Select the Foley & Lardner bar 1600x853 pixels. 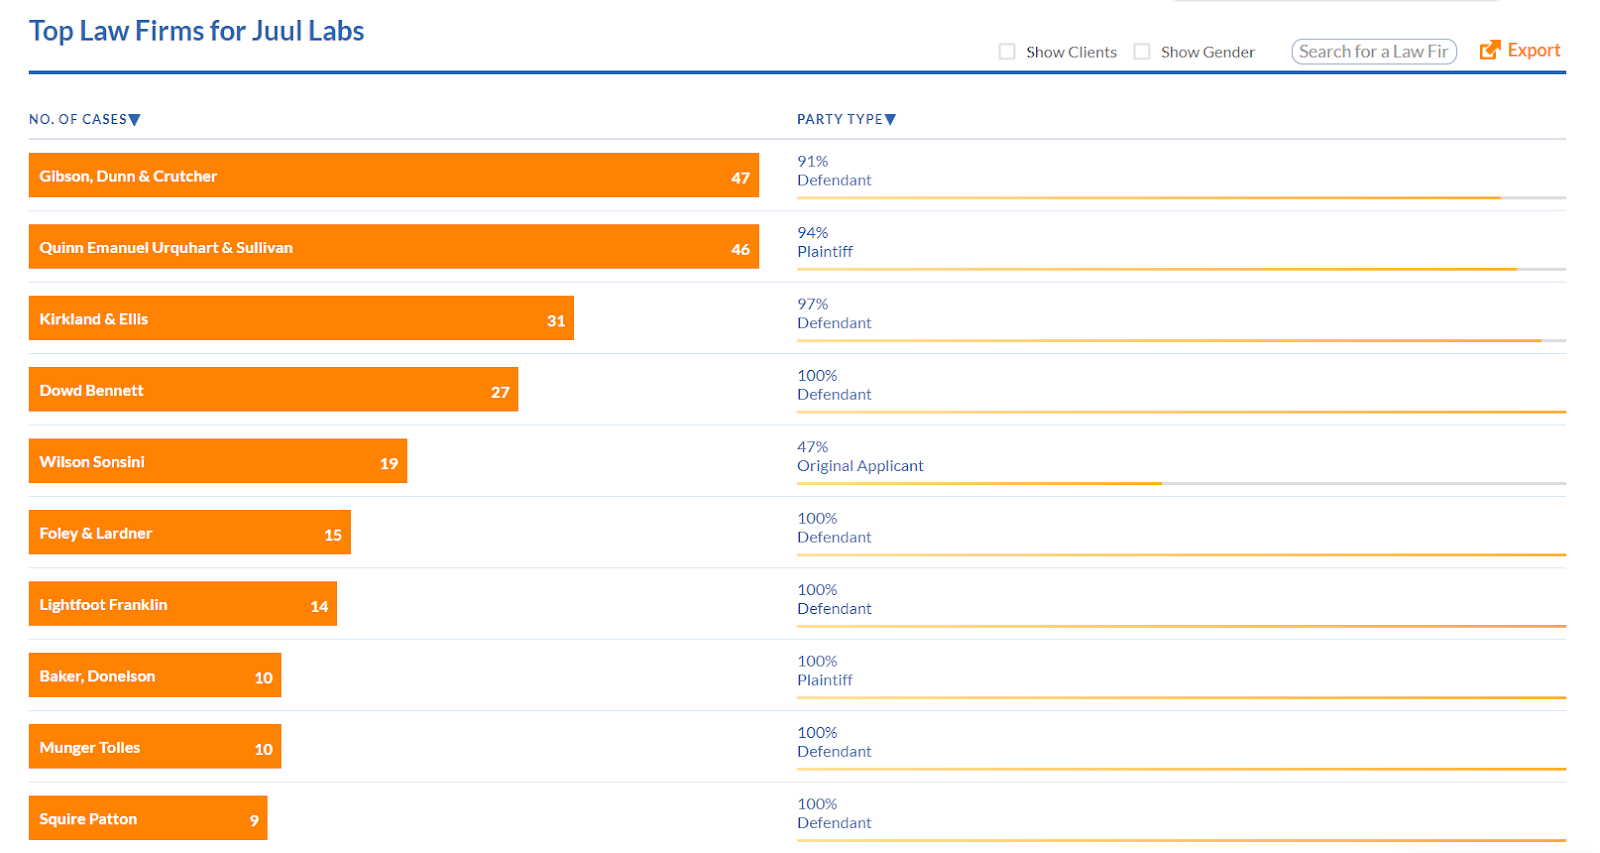click(190, 532)
